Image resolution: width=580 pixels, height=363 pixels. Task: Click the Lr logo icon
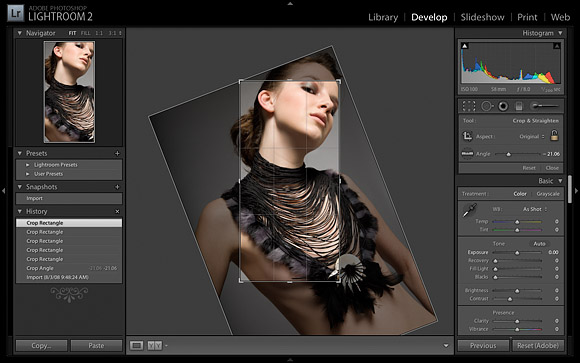(x=16, y=13)
